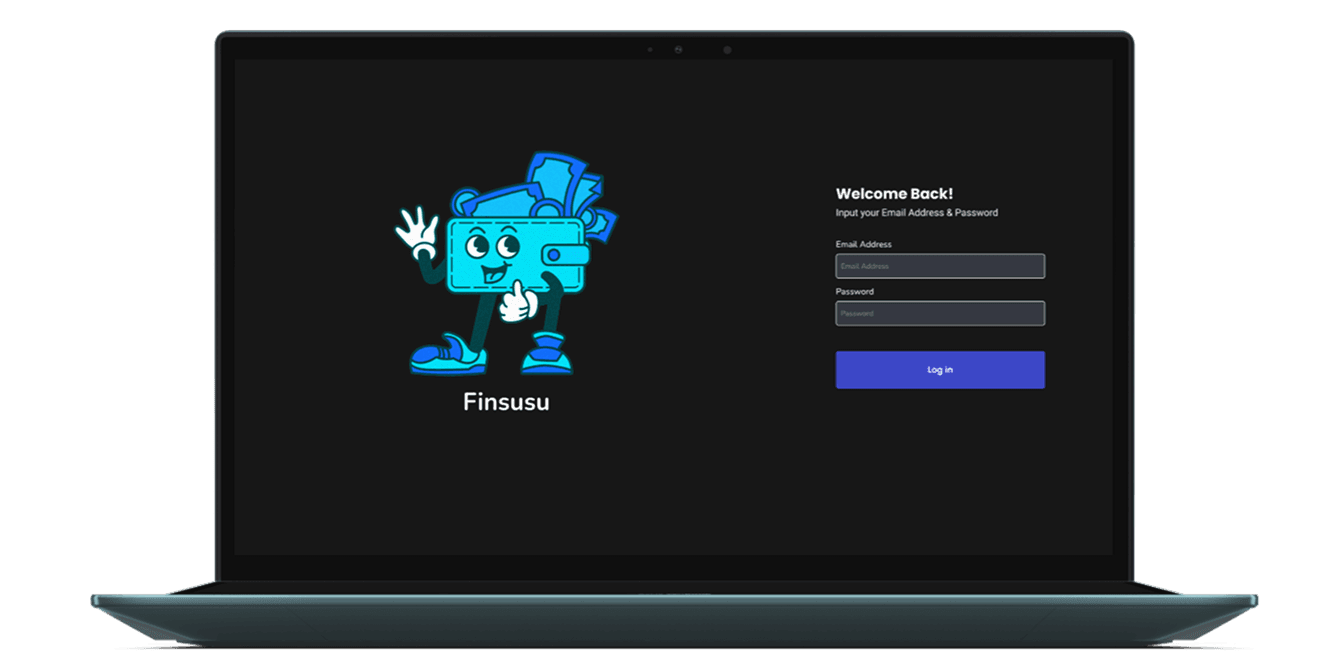Select the Email Address input field
This screenshot has height=661, width=1344.
939,266
